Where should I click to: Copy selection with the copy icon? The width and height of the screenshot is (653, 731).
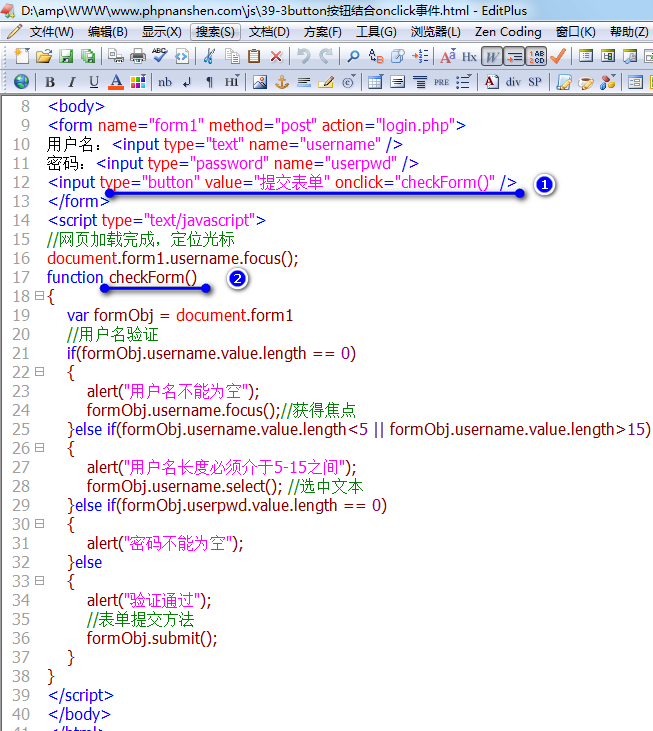pos(232,56)
